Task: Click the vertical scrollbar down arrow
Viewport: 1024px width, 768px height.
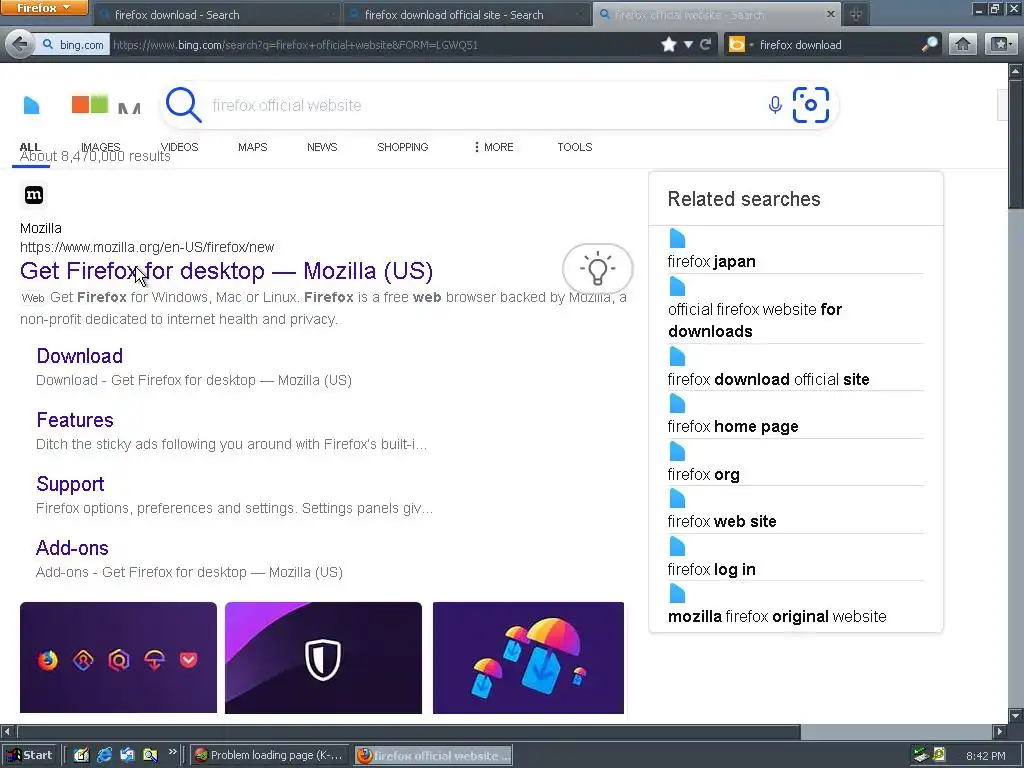Action: coord(1016,715)
